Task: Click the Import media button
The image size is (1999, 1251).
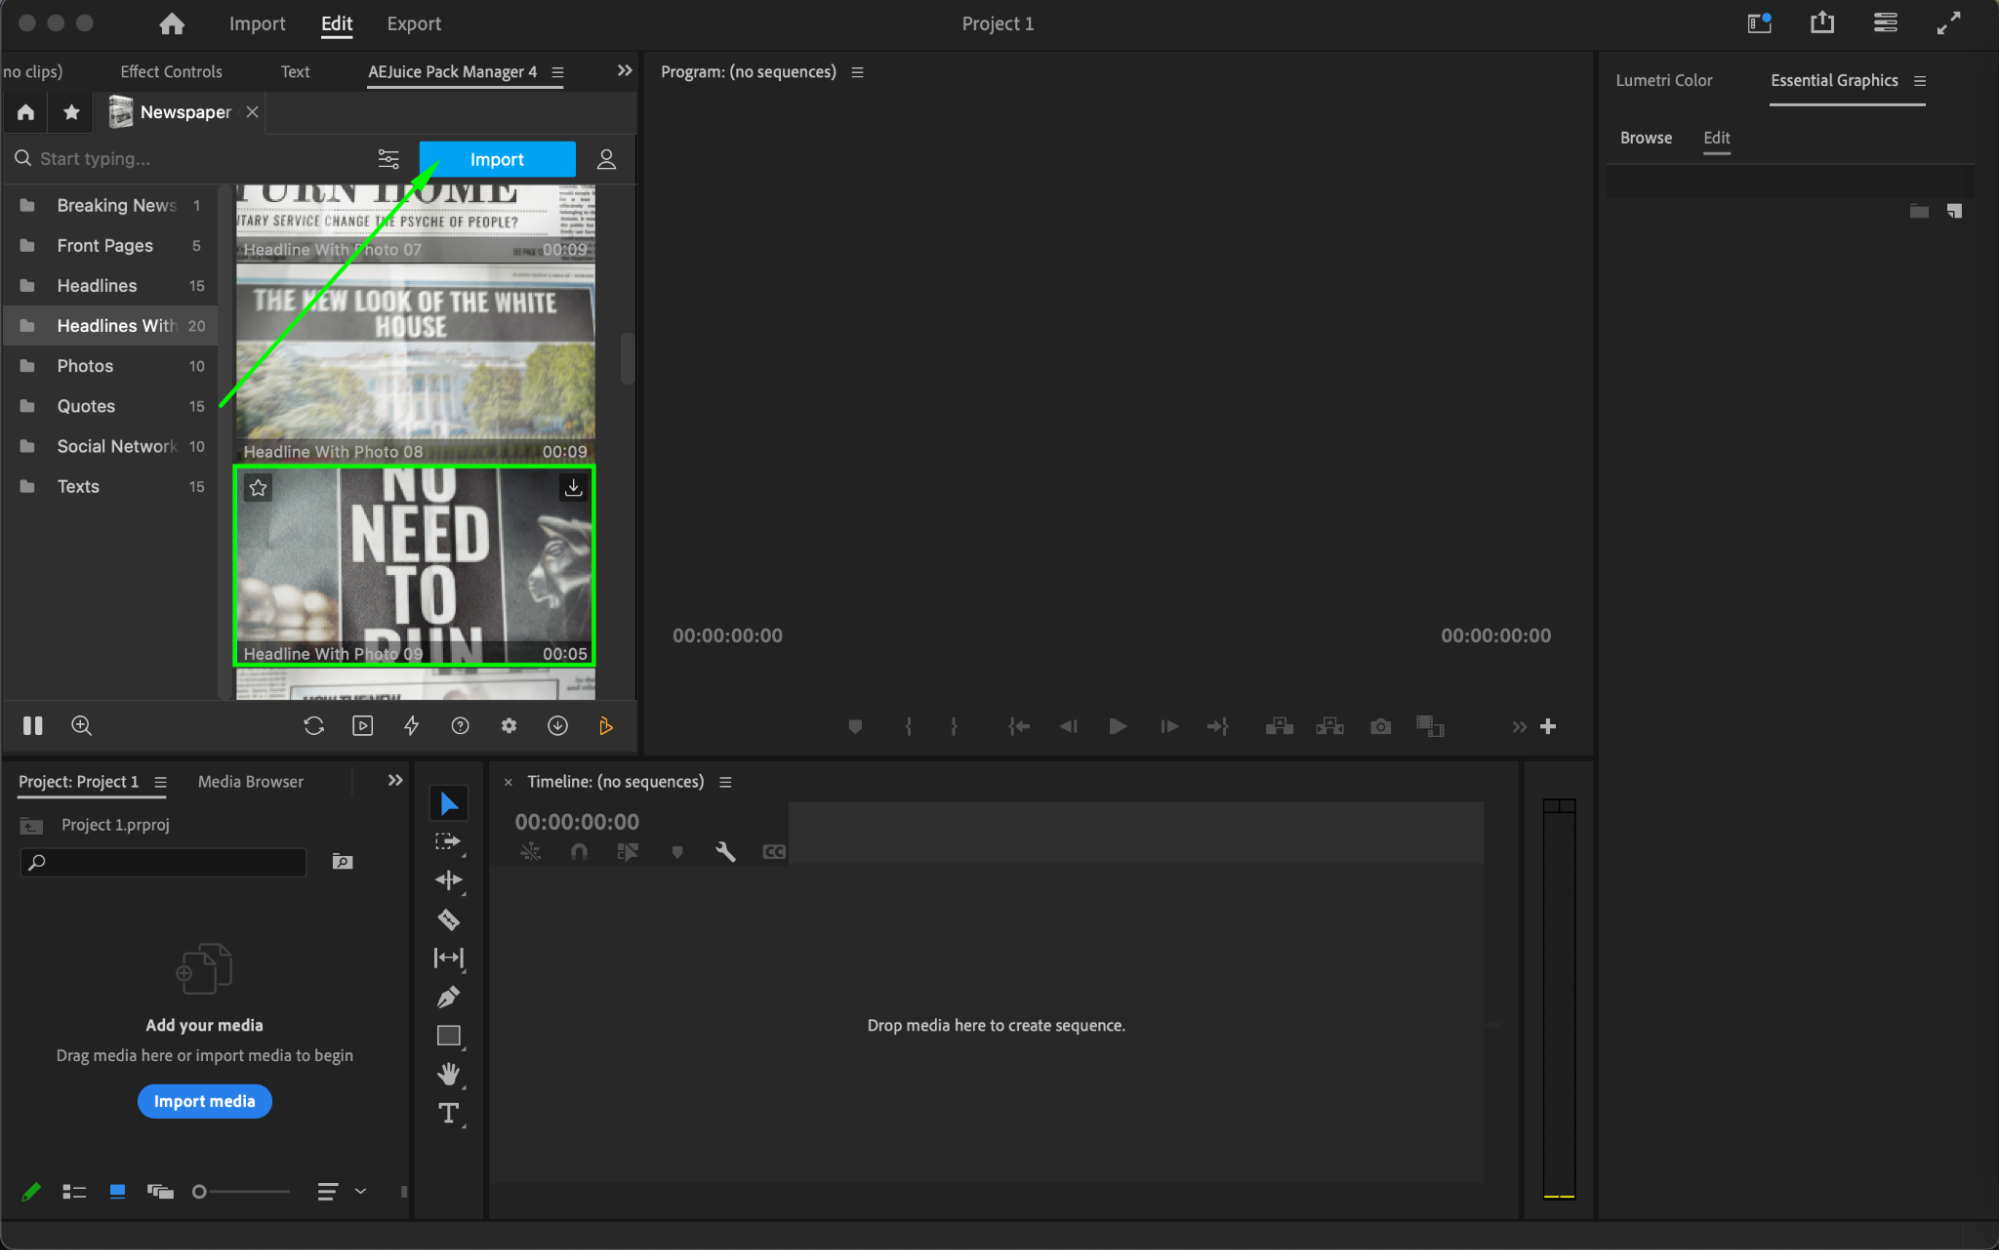Action: (x=204, y=1101)
